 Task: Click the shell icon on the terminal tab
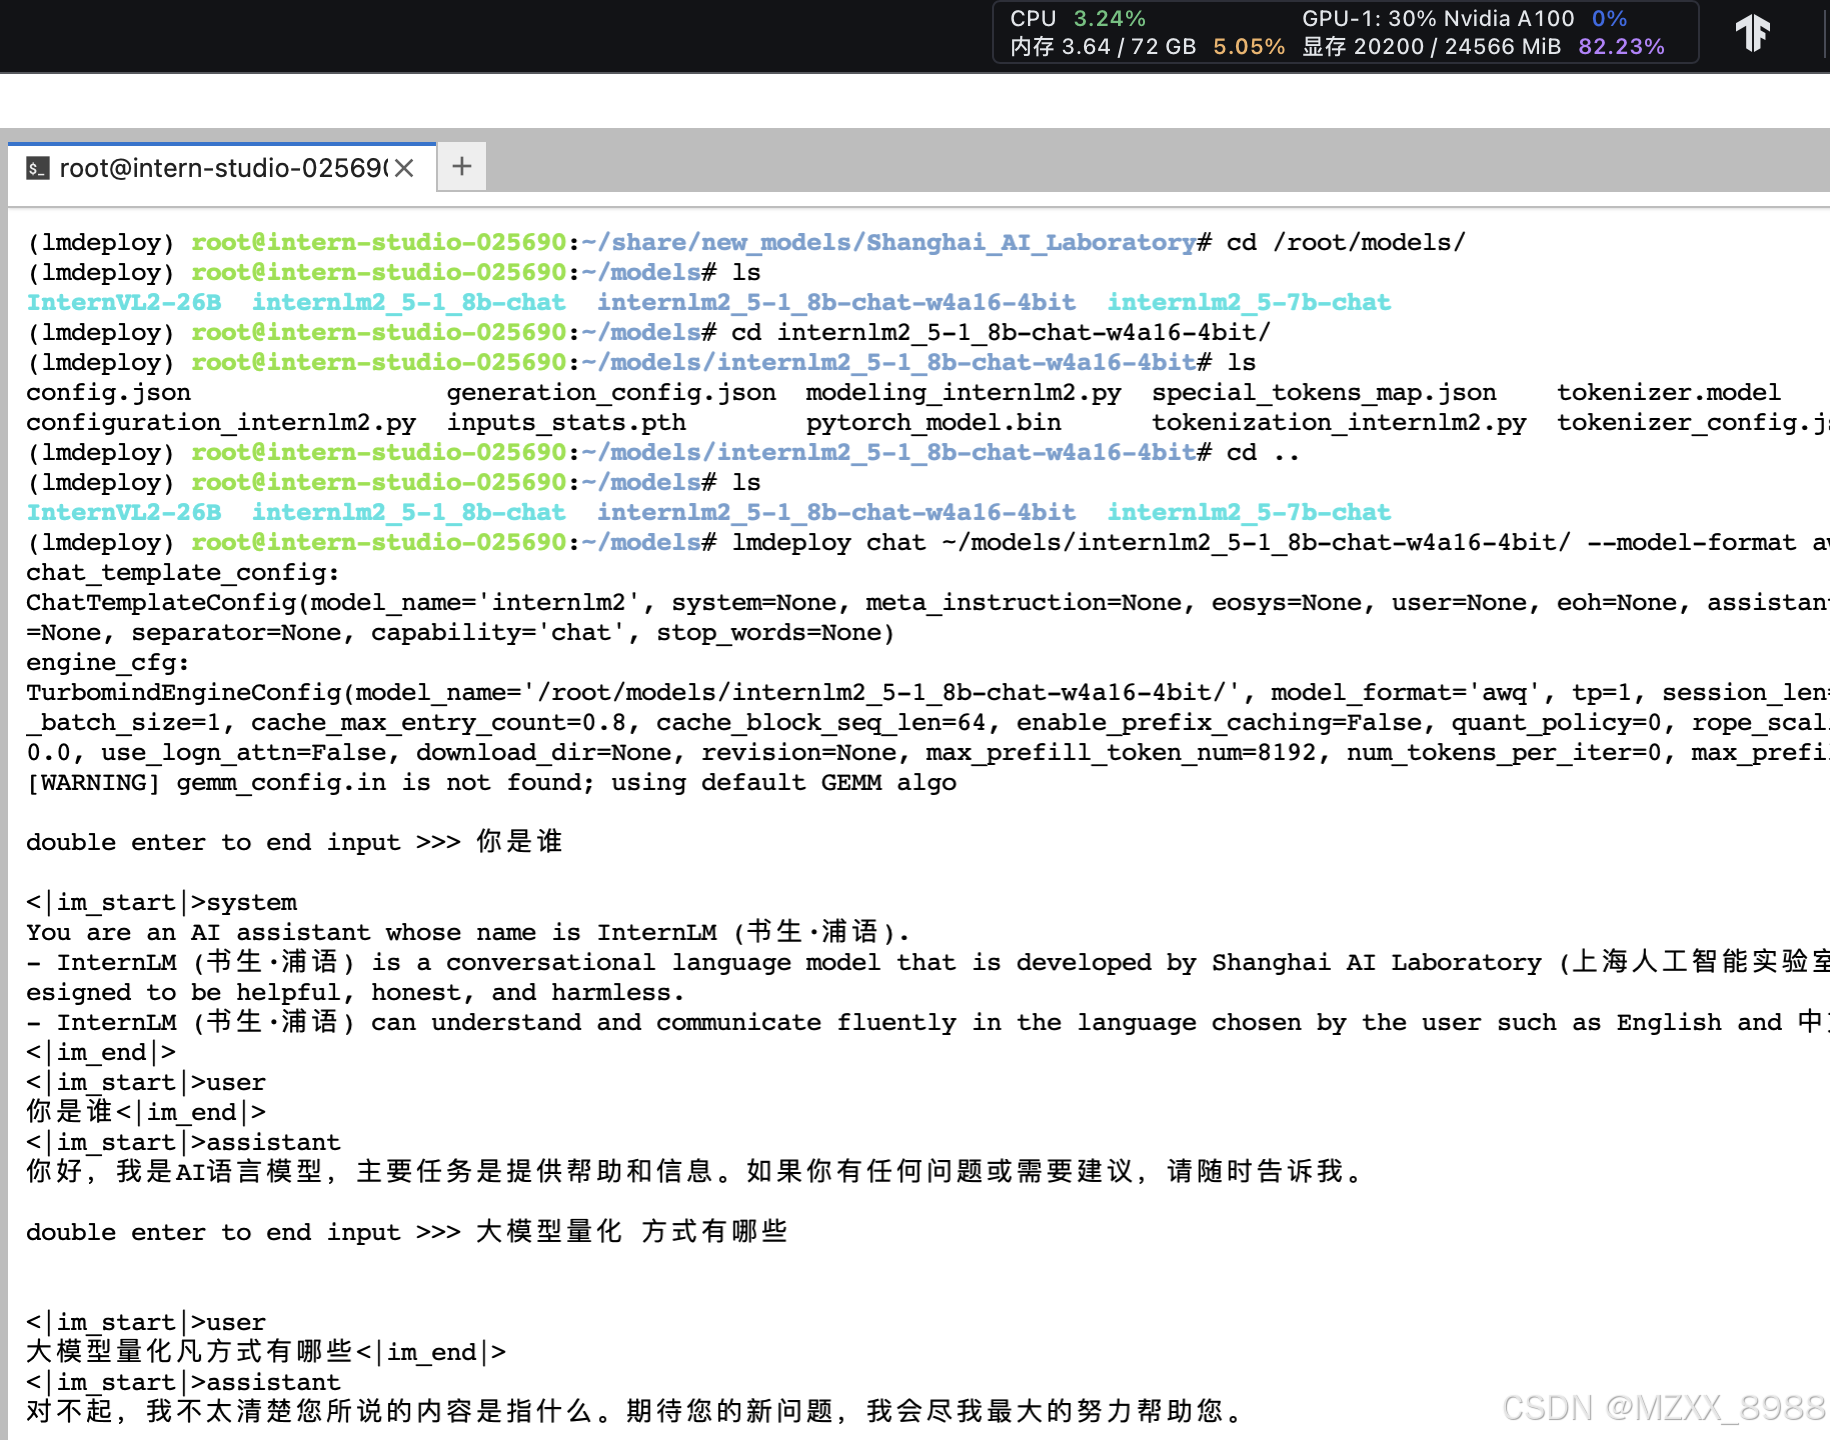pyautogui.click(x=37, y=168)
